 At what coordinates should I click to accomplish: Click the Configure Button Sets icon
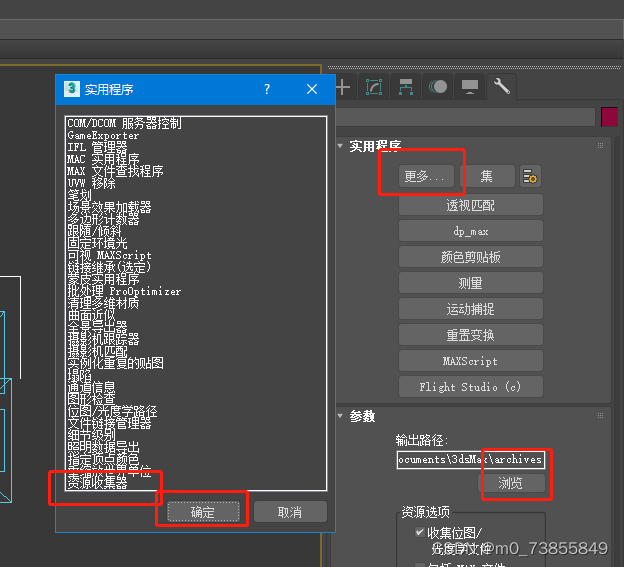point(530,176)
